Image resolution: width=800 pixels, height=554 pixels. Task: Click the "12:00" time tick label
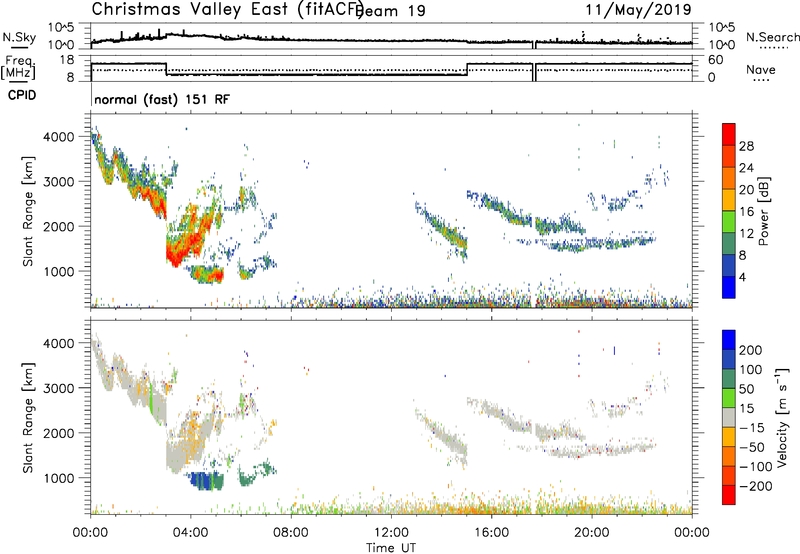(x=391, y=533)
